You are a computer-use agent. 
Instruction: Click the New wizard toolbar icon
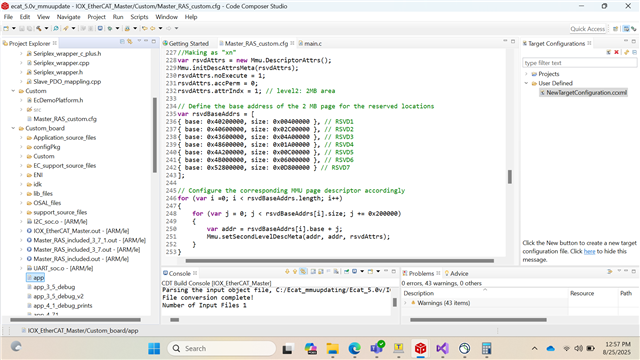point(6,28)
